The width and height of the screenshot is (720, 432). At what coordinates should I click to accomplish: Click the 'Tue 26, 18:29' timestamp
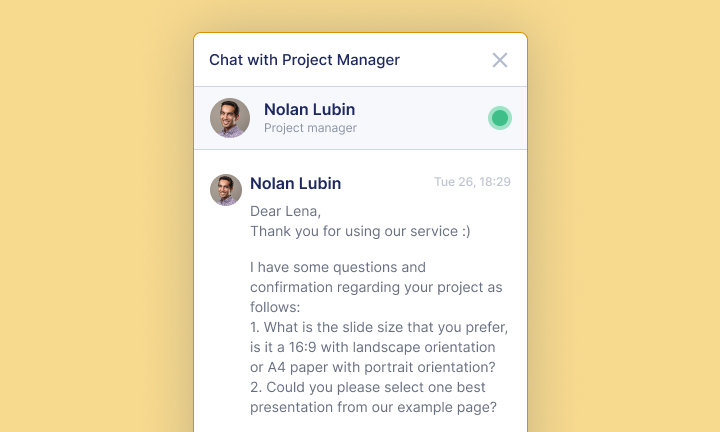click(x=472, y=182)
